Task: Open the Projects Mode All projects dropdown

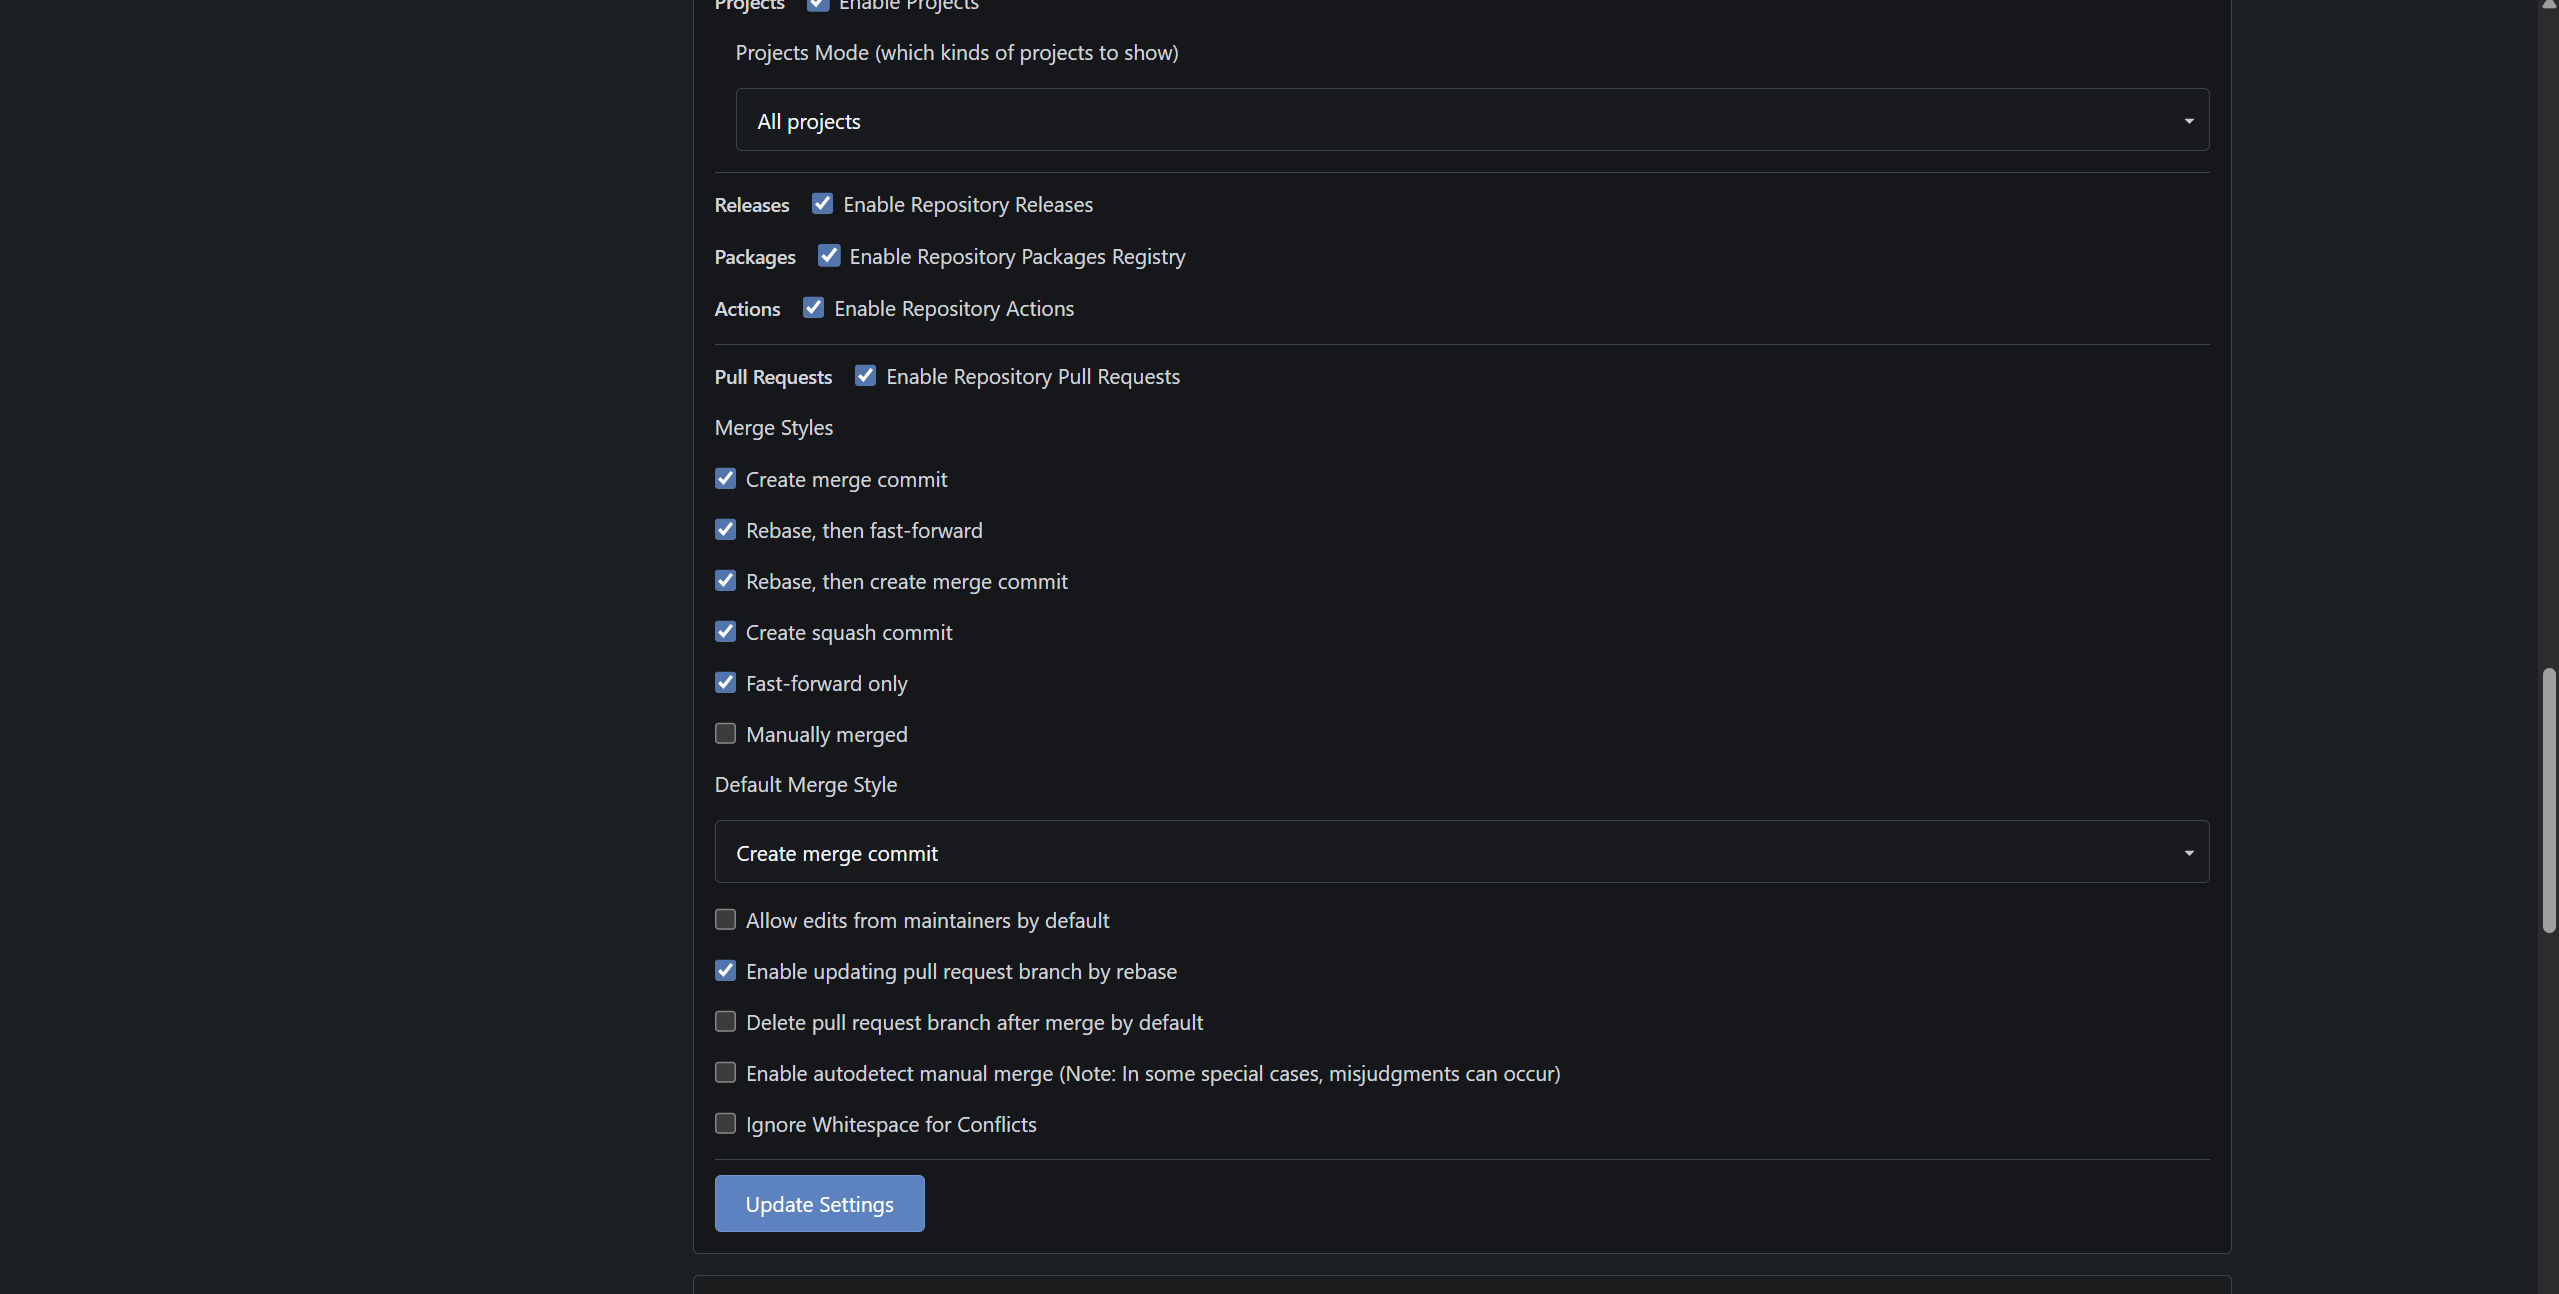Action: [1471, 120]
